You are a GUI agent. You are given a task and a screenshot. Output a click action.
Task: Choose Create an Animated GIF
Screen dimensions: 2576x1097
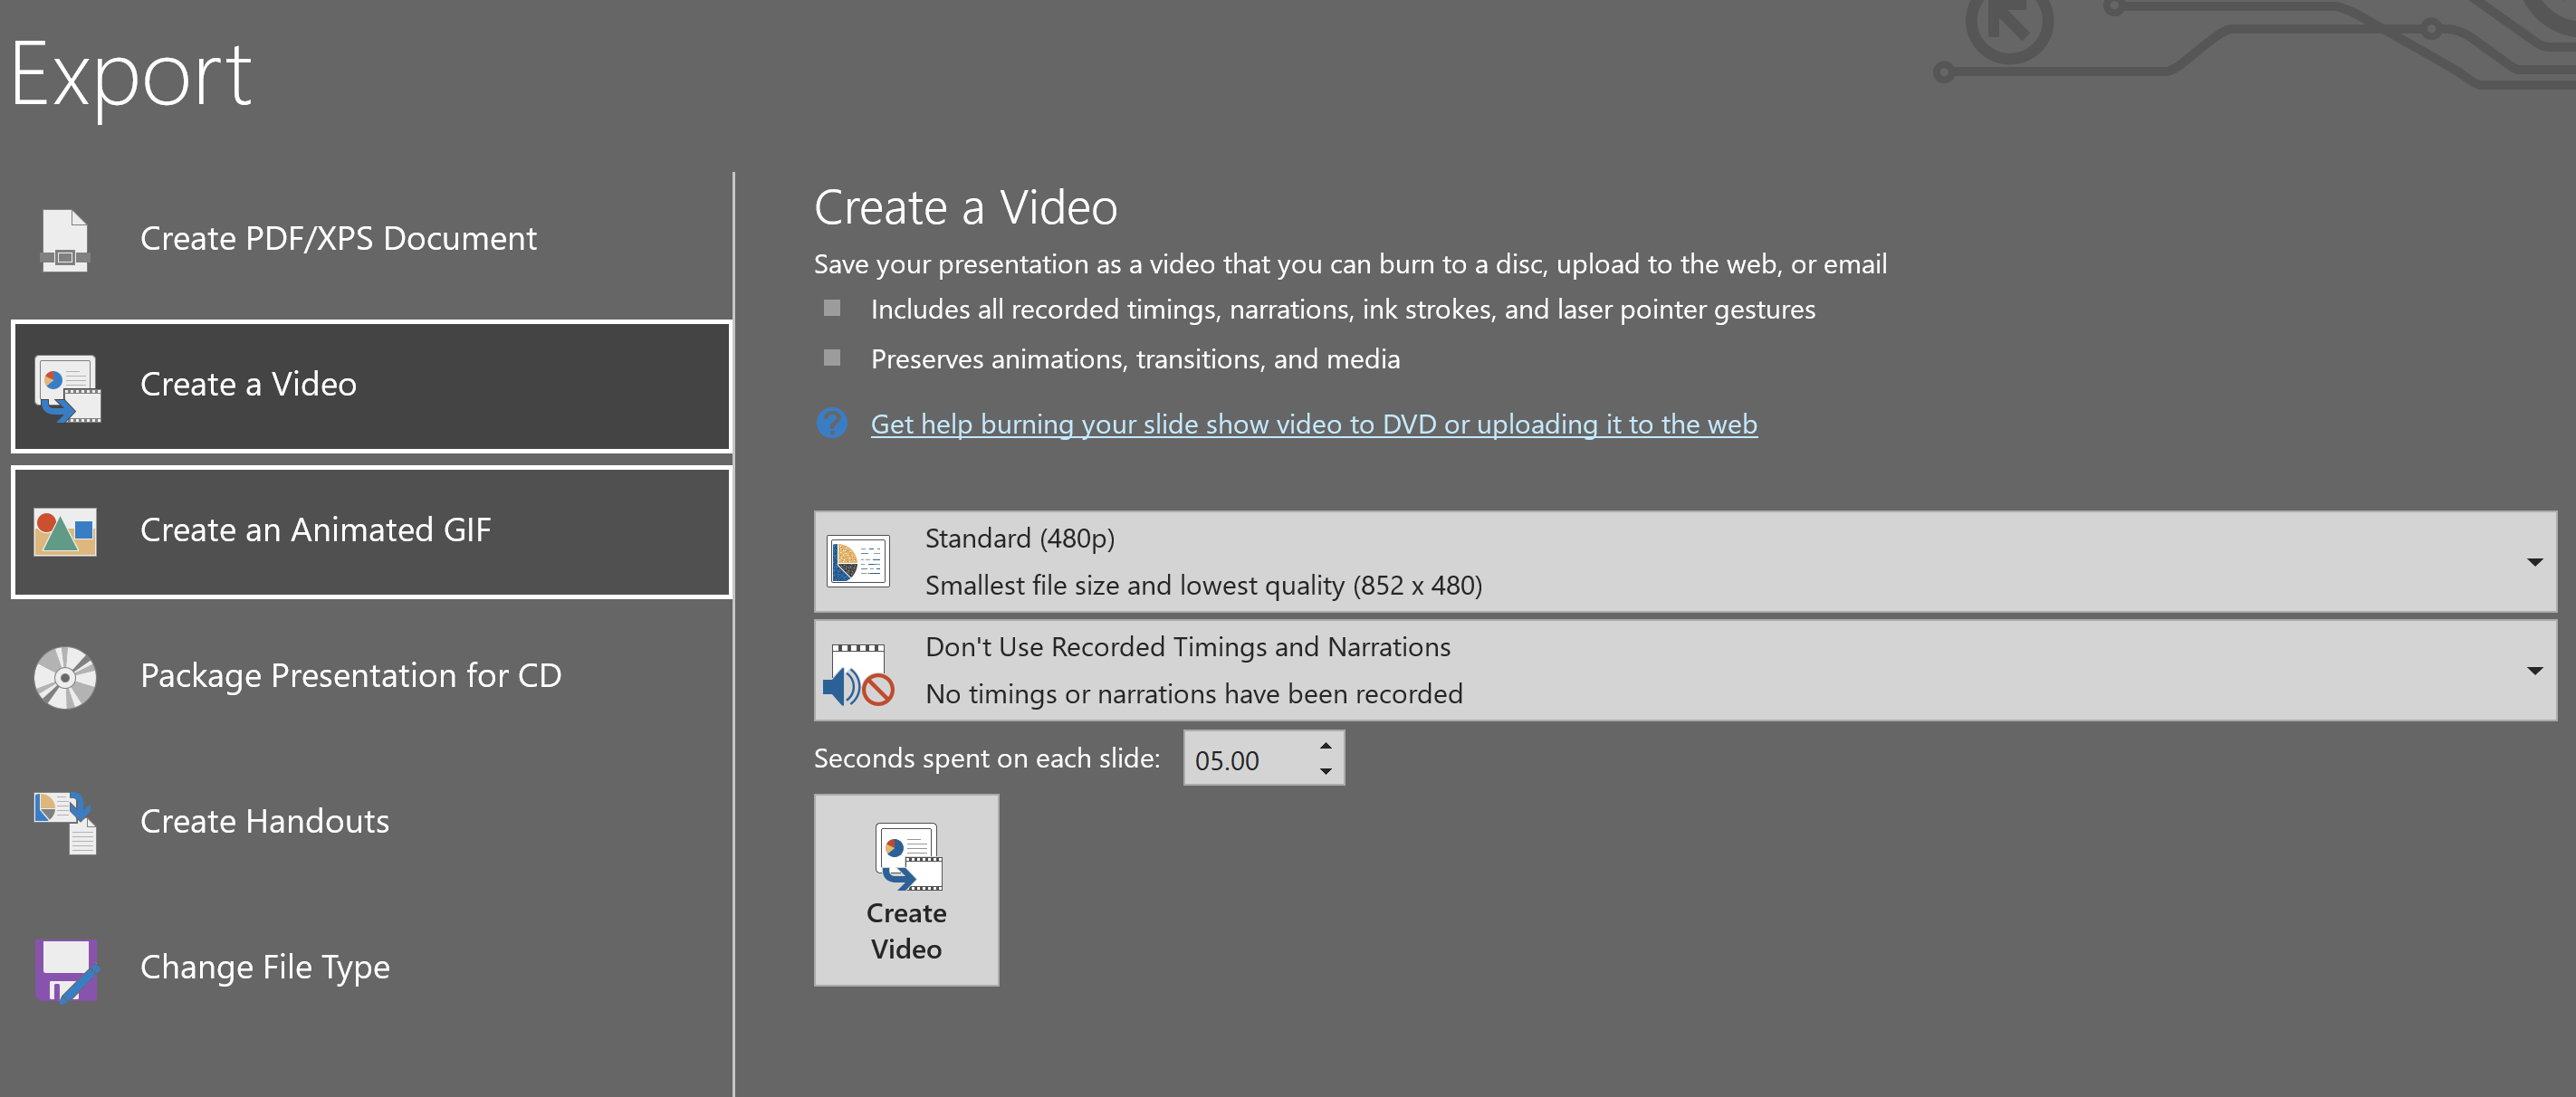click(x=371, y=531)
